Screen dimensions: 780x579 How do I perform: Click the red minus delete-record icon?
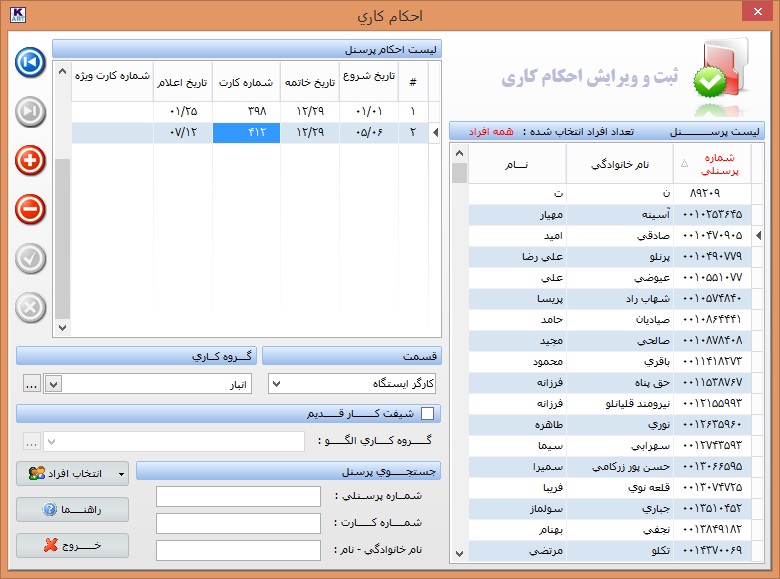(x=31, y=209)
